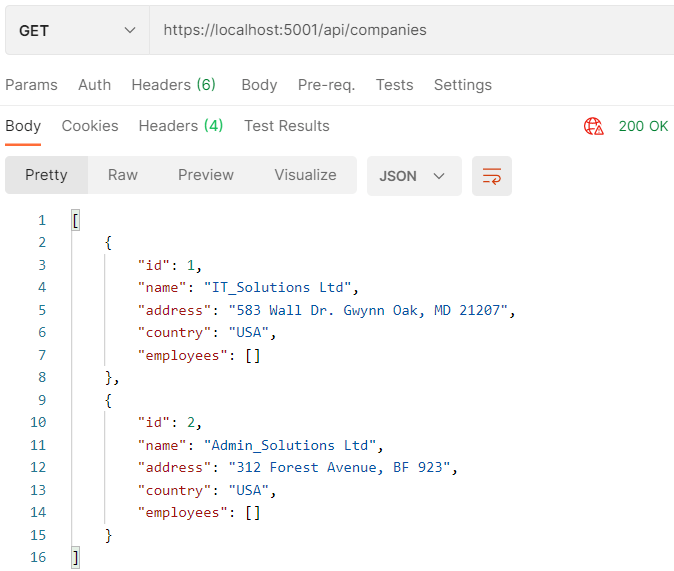Click the "Admin_Solutions Ltd" name value

pos(290,445)
